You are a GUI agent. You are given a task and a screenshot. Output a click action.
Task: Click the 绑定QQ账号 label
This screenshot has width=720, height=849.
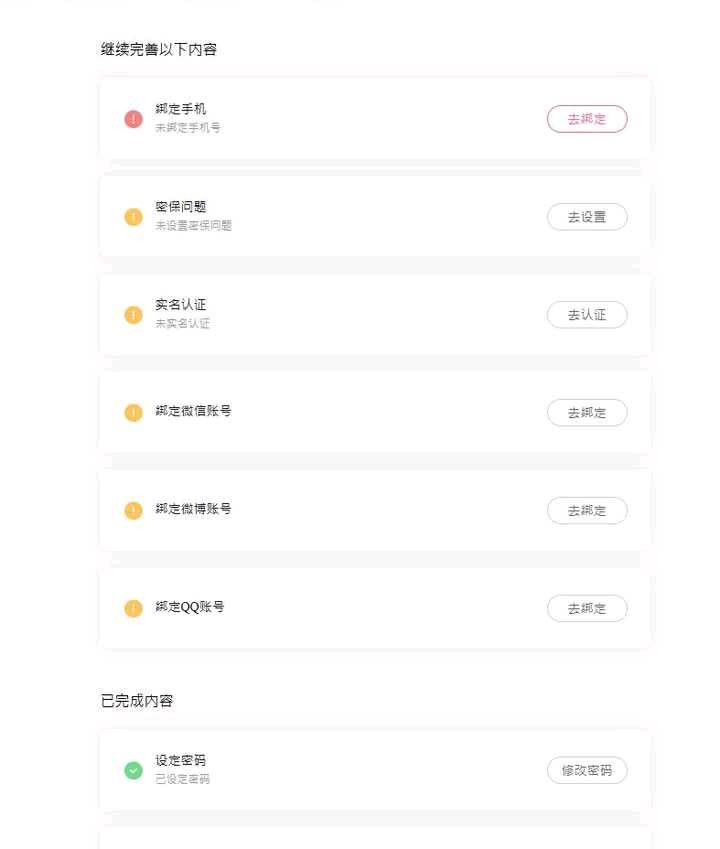pos(189,607)
